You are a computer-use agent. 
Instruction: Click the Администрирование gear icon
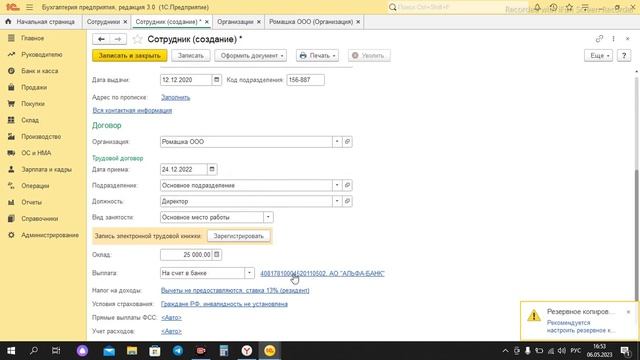pos(11,235)
